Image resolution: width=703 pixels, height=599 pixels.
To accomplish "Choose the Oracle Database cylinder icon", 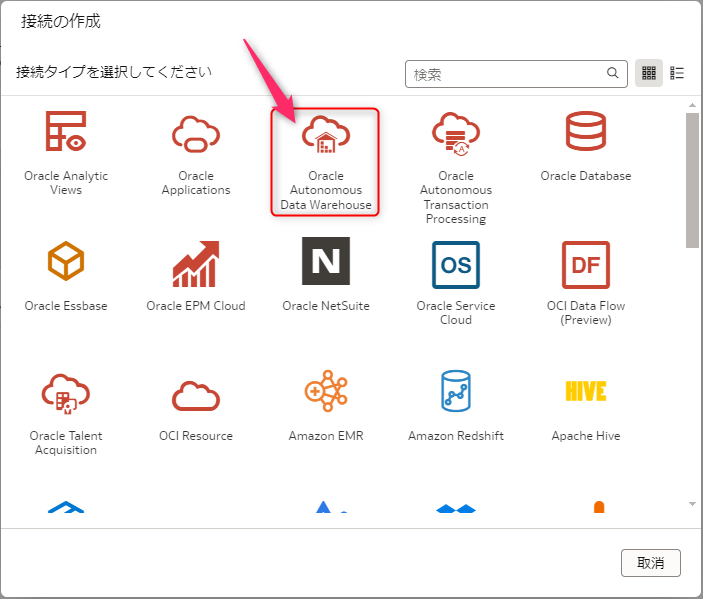I will [586, 131].
